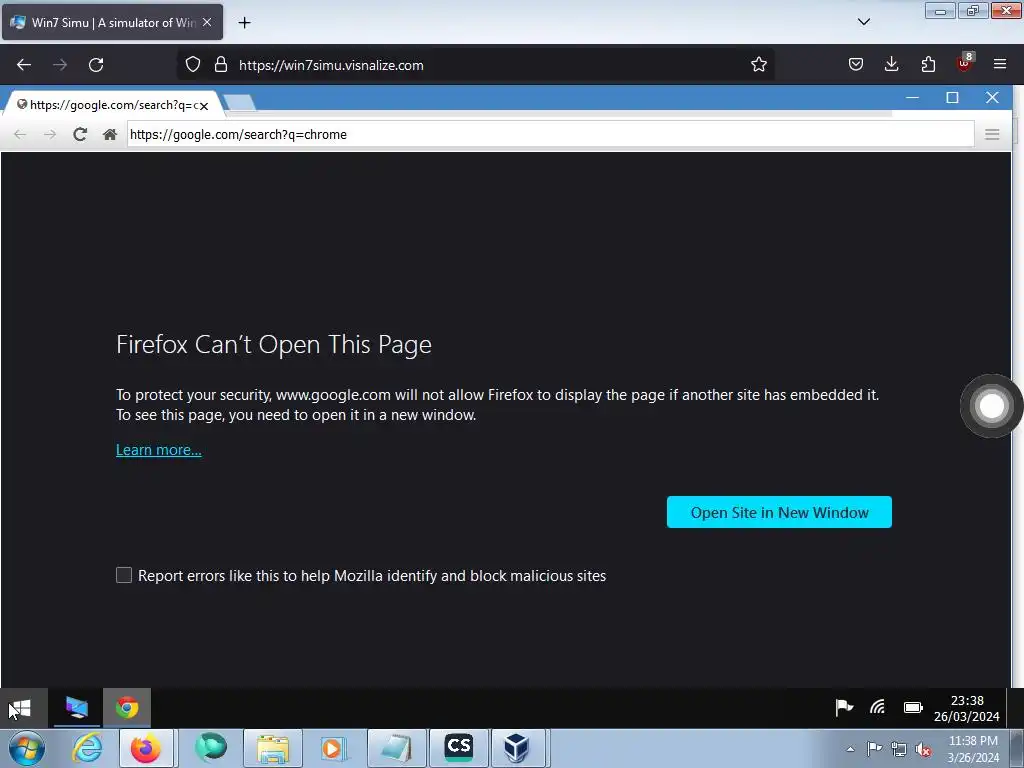The height and width of the screenshot is (768, 1024).
Task: Click the CS application taskbar icon
Action: [x=458, y=748]
